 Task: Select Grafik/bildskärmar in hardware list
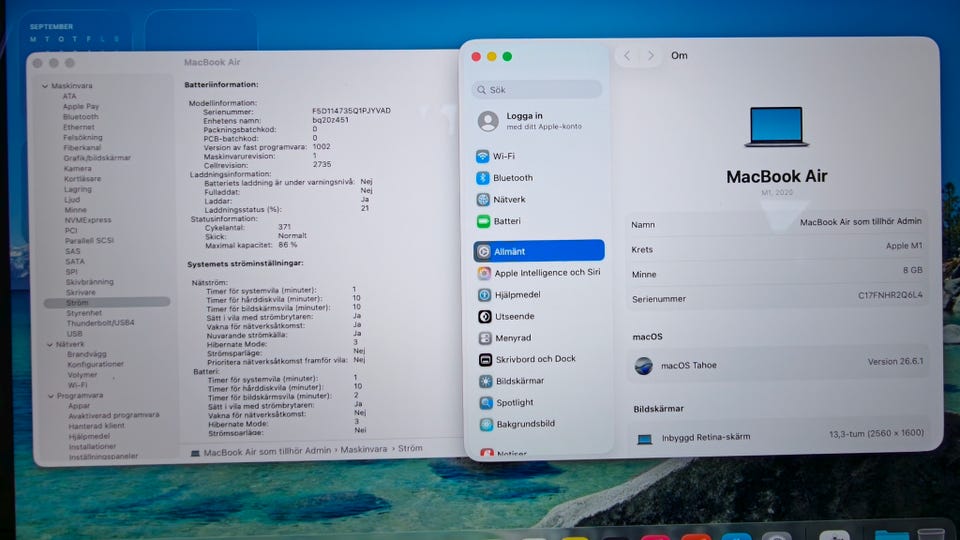point(97,158)
